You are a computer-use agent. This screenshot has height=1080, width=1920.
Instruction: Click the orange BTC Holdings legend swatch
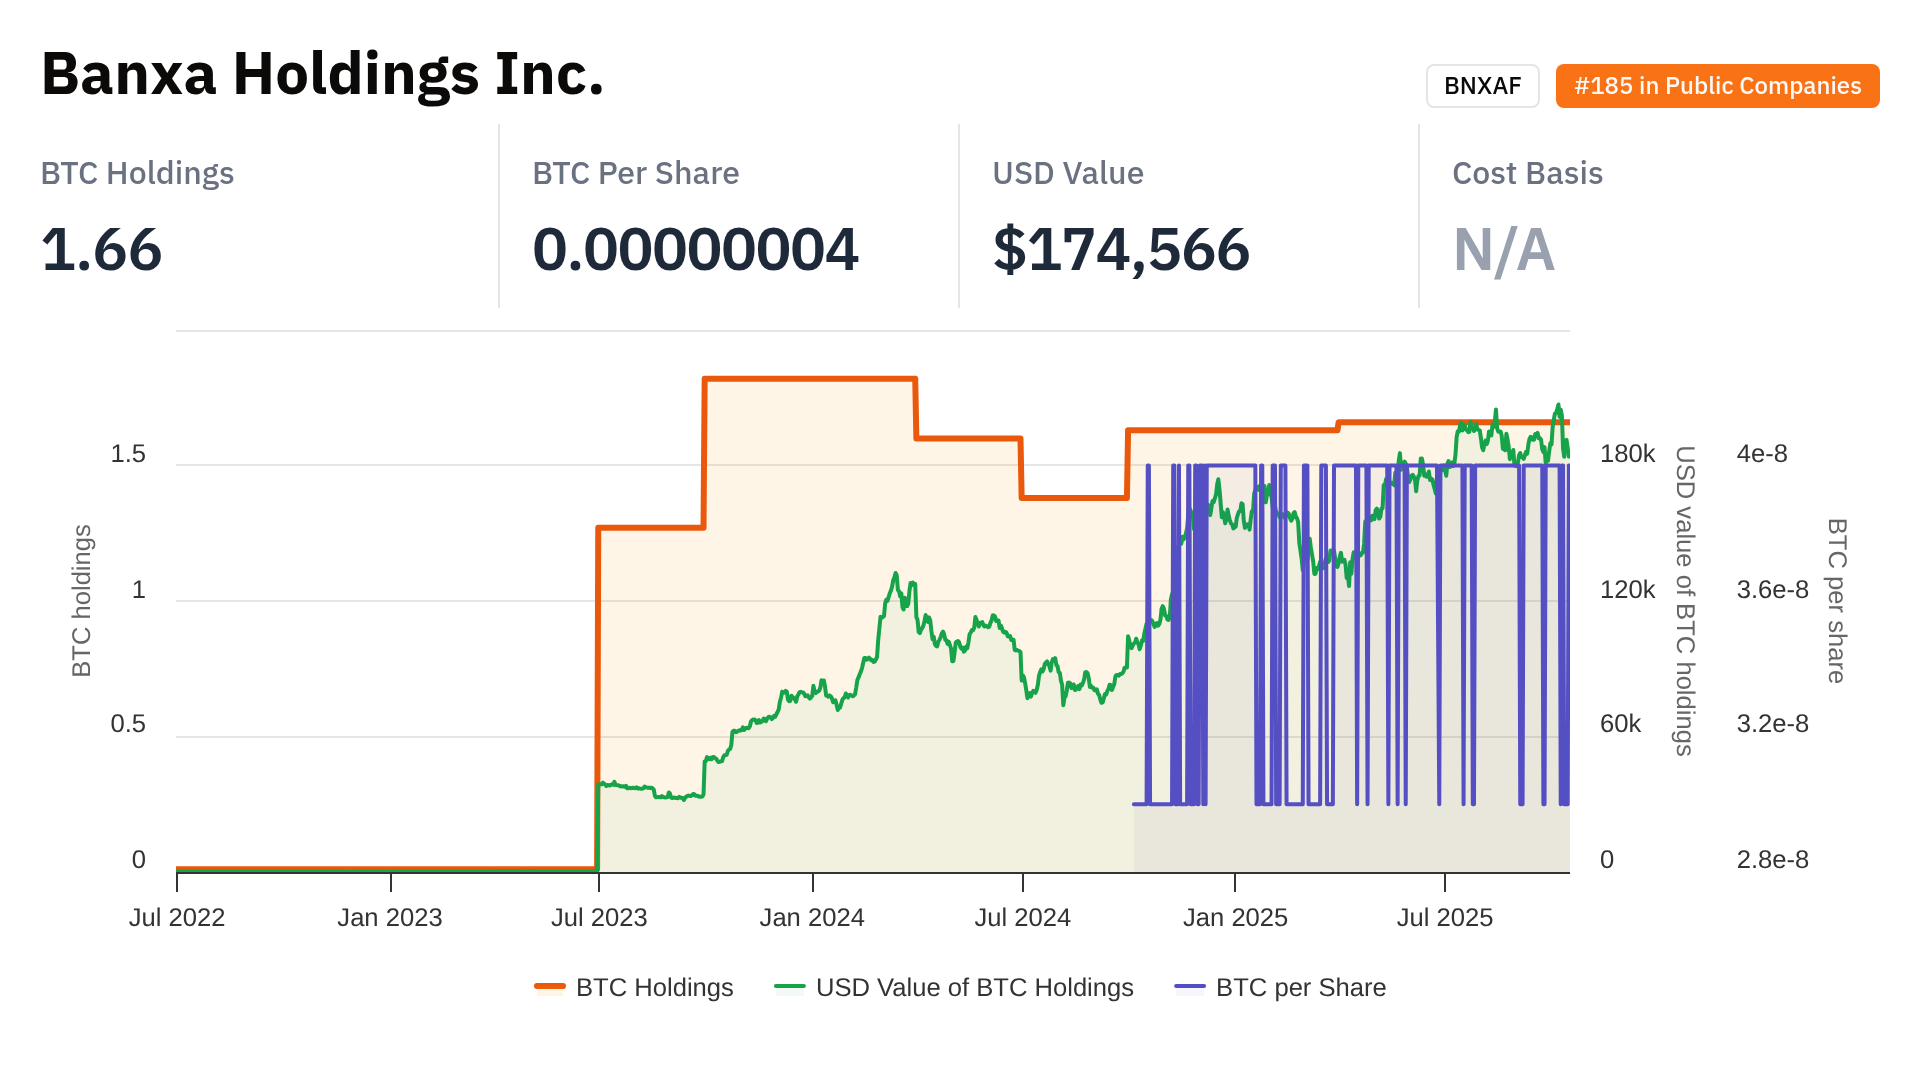click(550, 987)
